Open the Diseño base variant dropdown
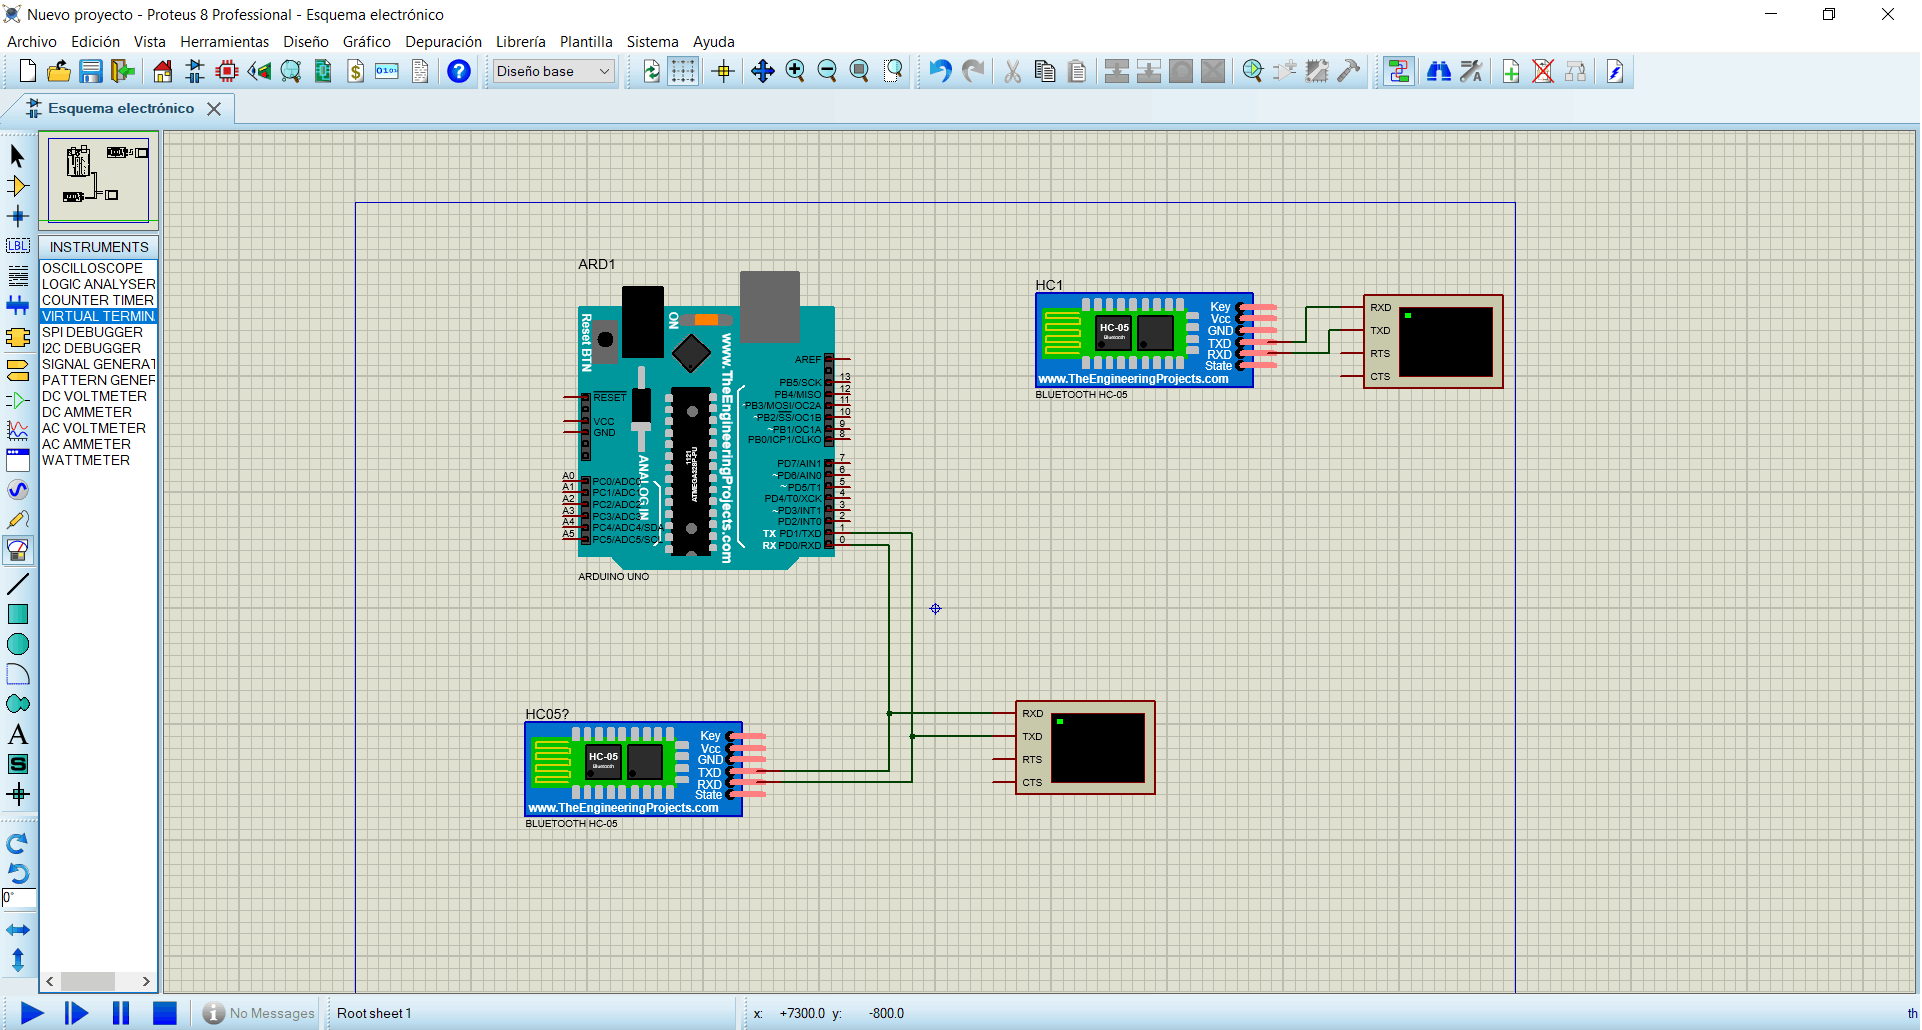The image size is (1922, 1030). coord(553,71)
